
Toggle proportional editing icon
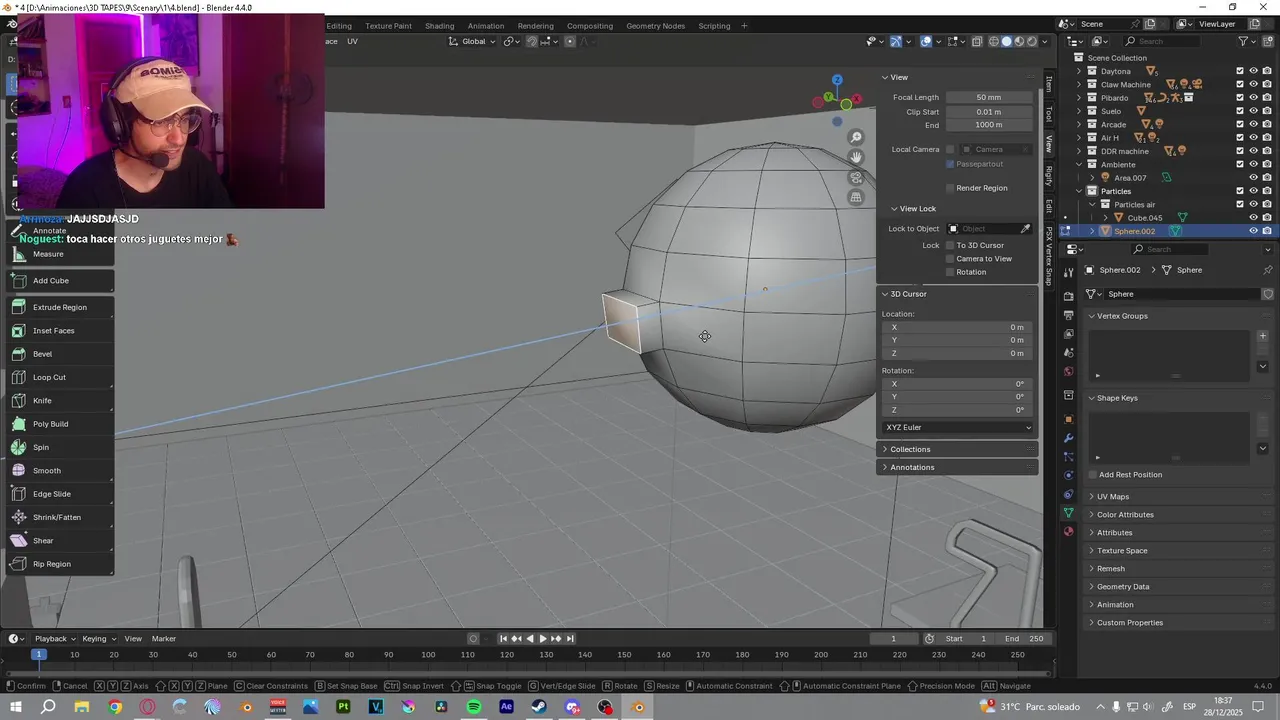(x=570, y=41)
